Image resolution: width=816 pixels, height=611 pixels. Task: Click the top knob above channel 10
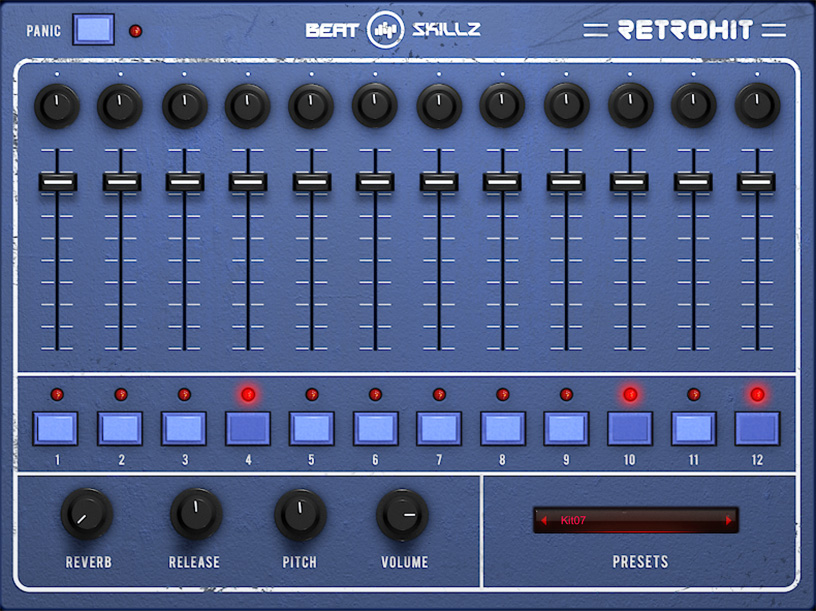pos(630,106)
